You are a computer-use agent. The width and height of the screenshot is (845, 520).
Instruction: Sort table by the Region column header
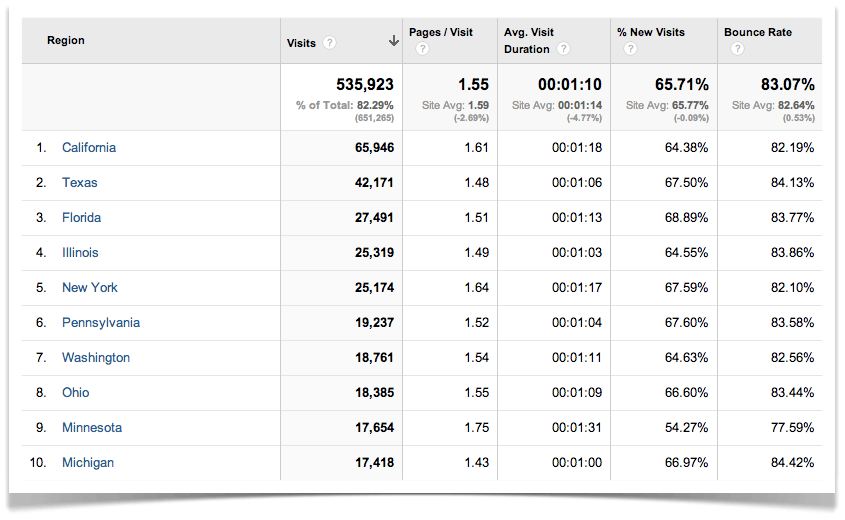tap(66, 41)
